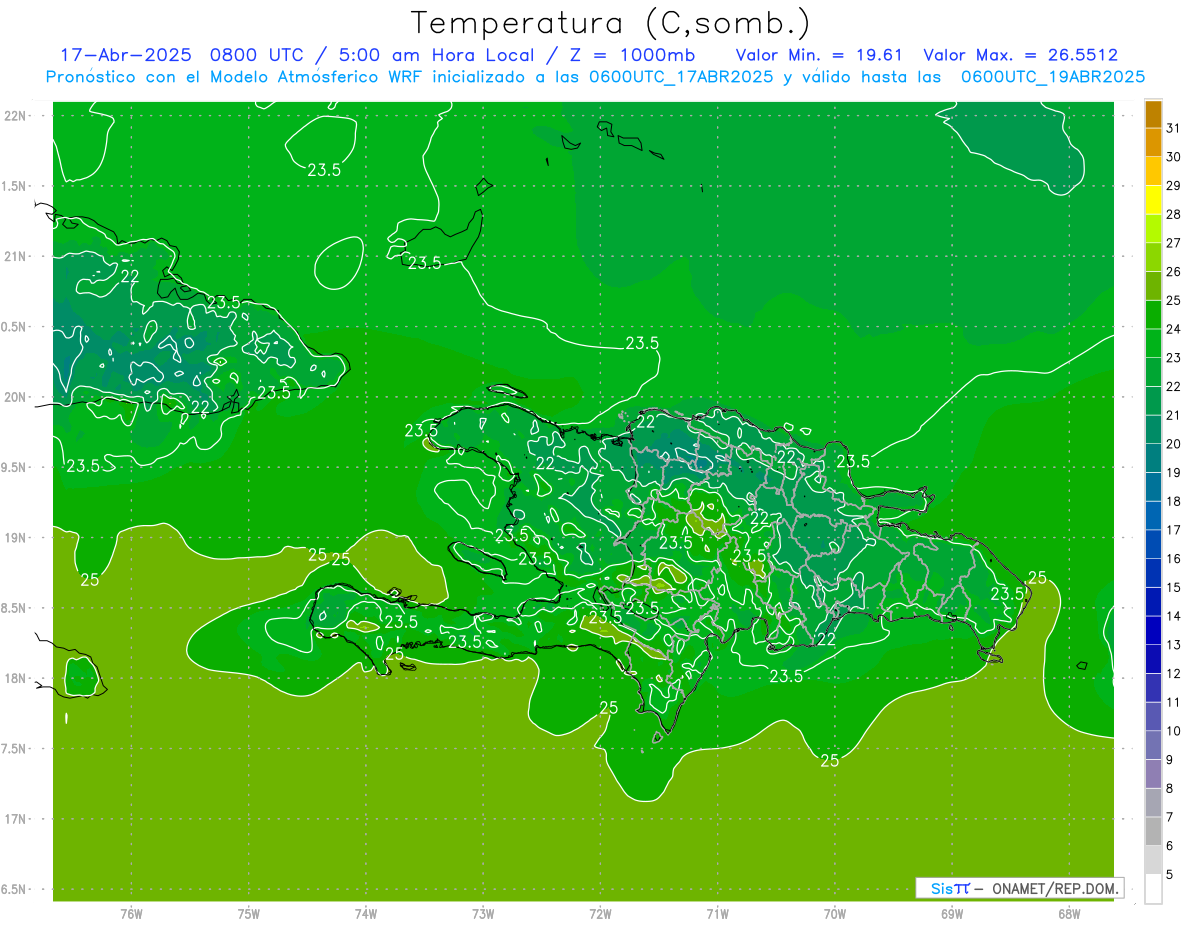Click the colorbar scale value '11'
The width and height of the screenshot is (1200, 927).
(1174, 703)
